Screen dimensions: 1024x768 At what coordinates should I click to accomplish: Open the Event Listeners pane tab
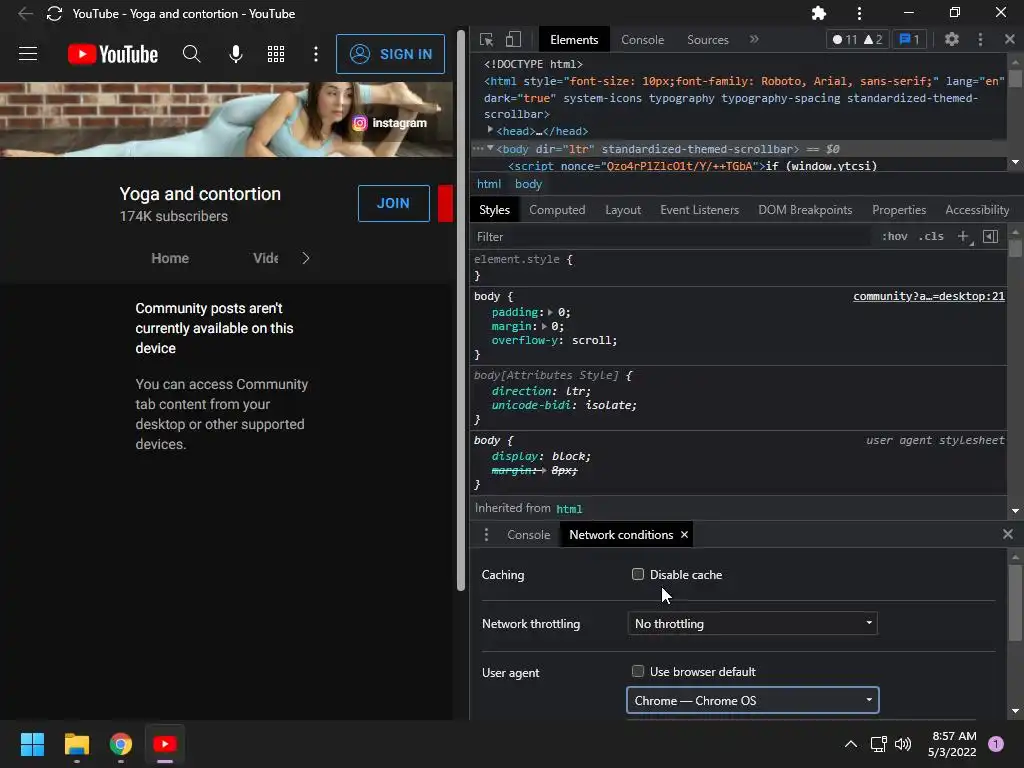pyautogui.click(x=699, y=210)
